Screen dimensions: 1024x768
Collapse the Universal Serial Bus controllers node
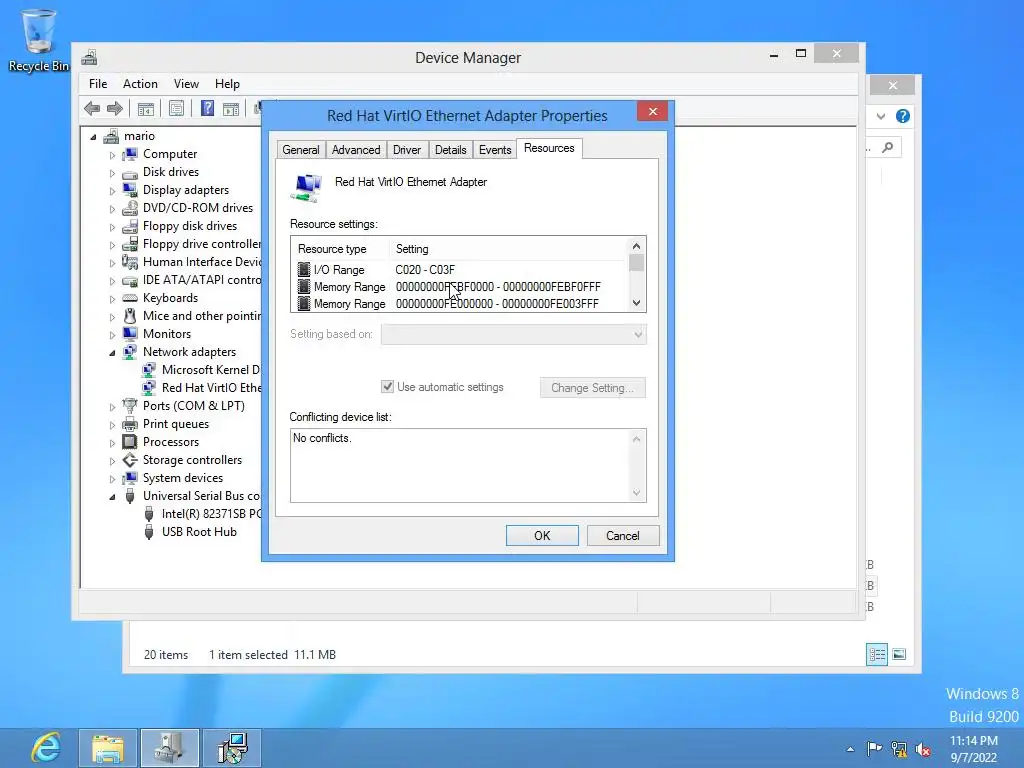tap(112, 497)
